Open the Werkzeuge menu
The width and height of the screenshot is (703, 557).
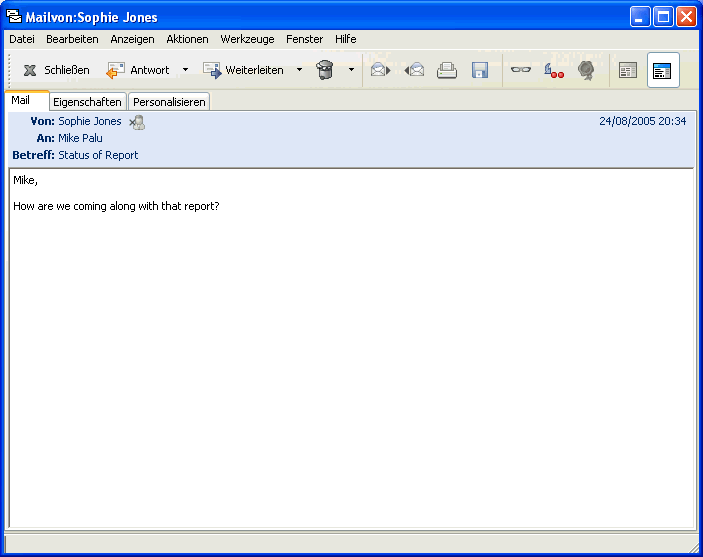point(247,39)
